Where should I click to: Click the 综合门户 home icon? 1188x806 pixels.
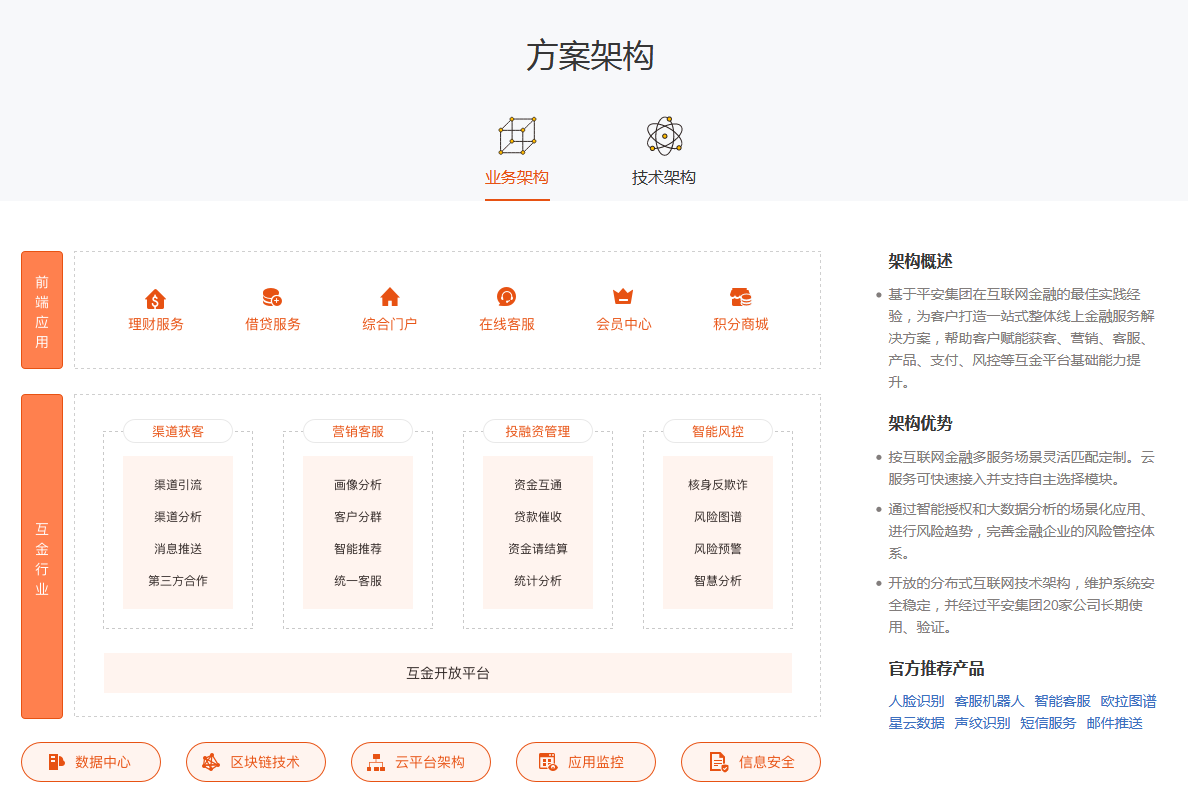[389, 296]
